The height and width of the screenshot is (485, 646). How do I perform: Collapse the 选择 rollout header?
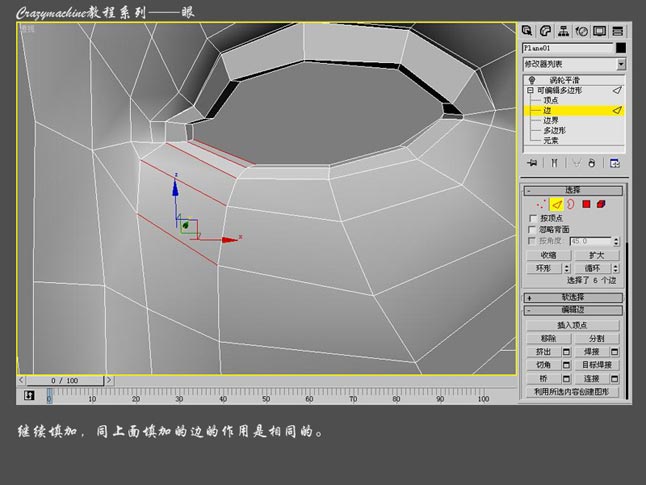(573, 190)
